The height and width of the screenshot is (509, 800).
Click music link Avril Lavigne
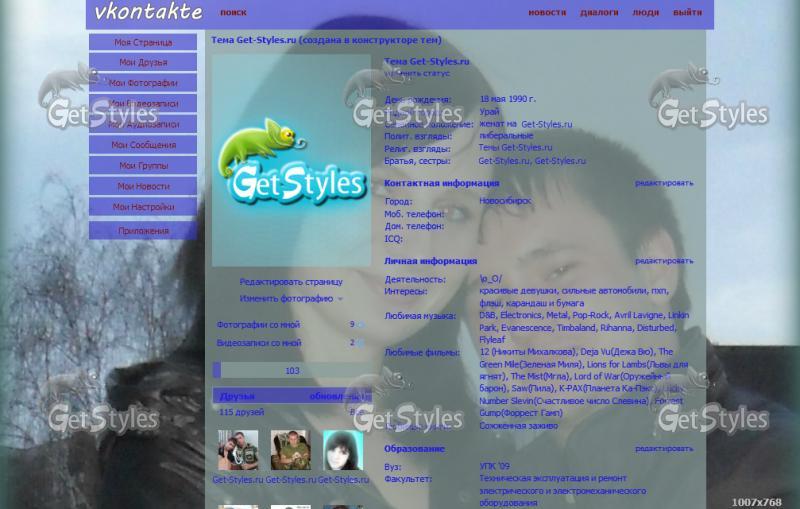(638, 315)
